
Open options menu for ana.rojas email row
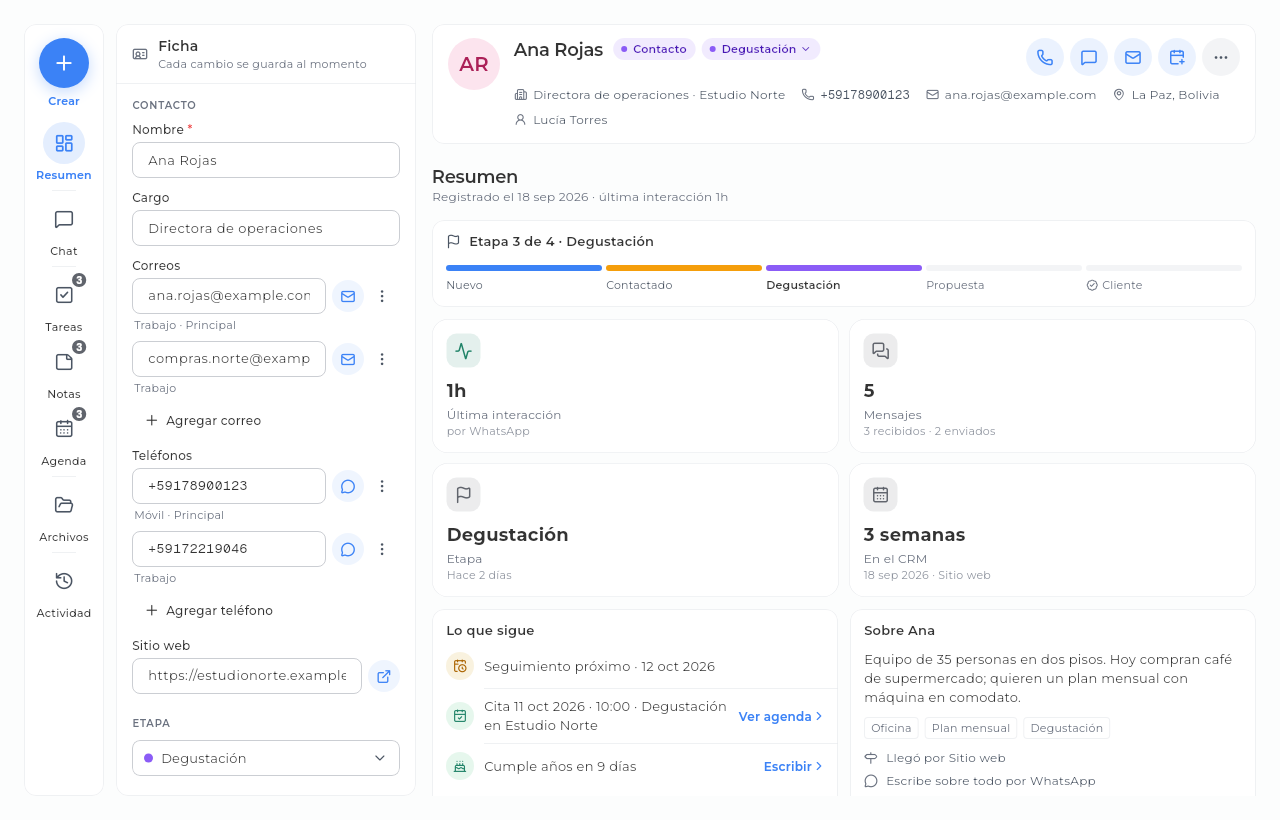tap(382, 296)
